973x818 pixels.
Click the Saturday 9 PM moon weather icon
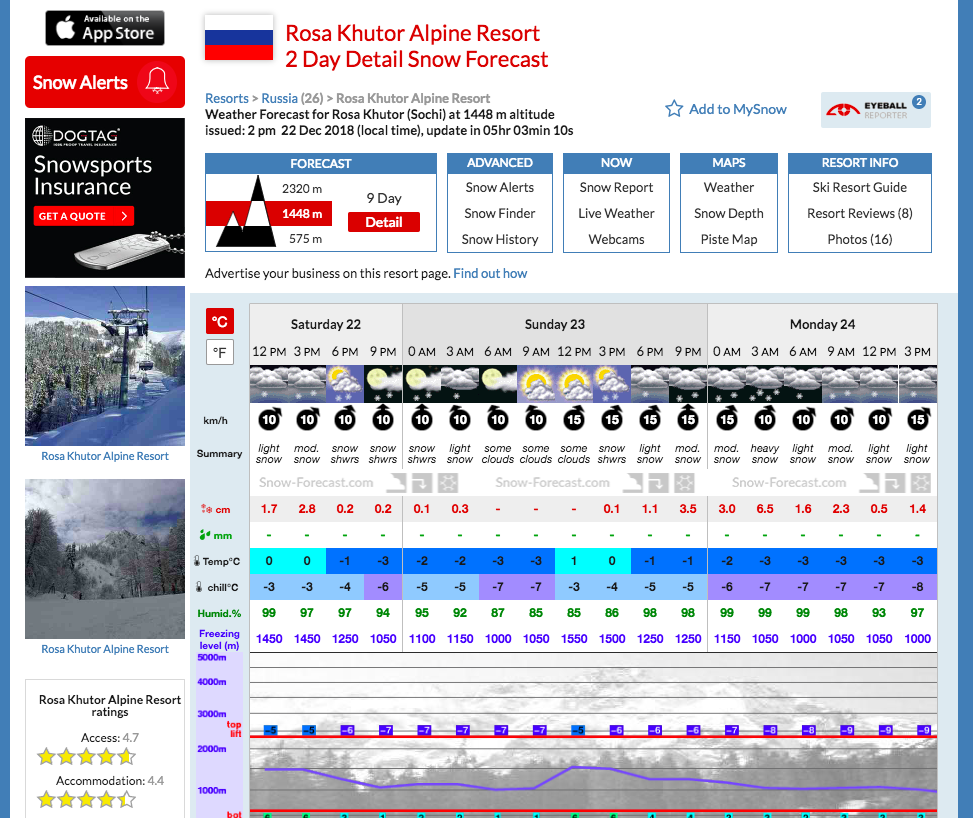point(383,384)
